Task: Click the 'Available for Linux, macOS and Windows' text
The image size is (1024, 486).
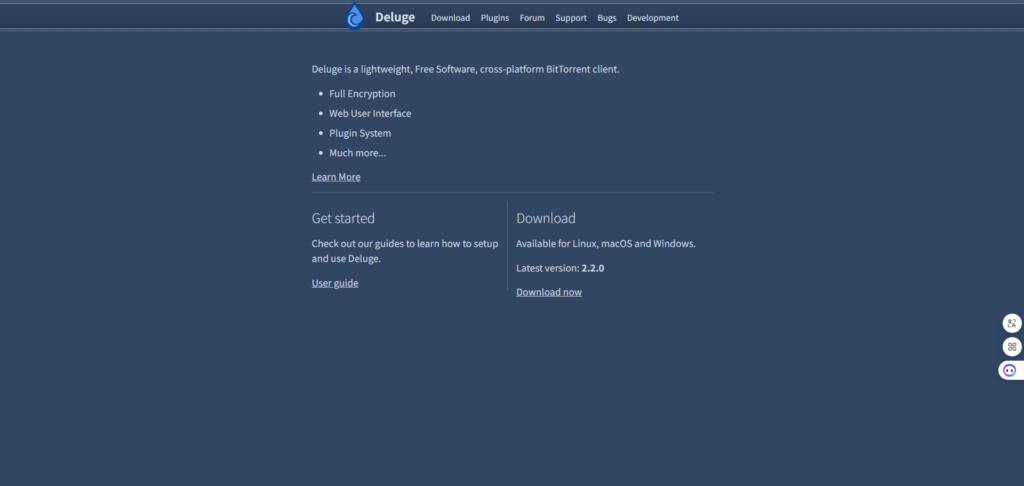Action: click(x=606, y=244)
